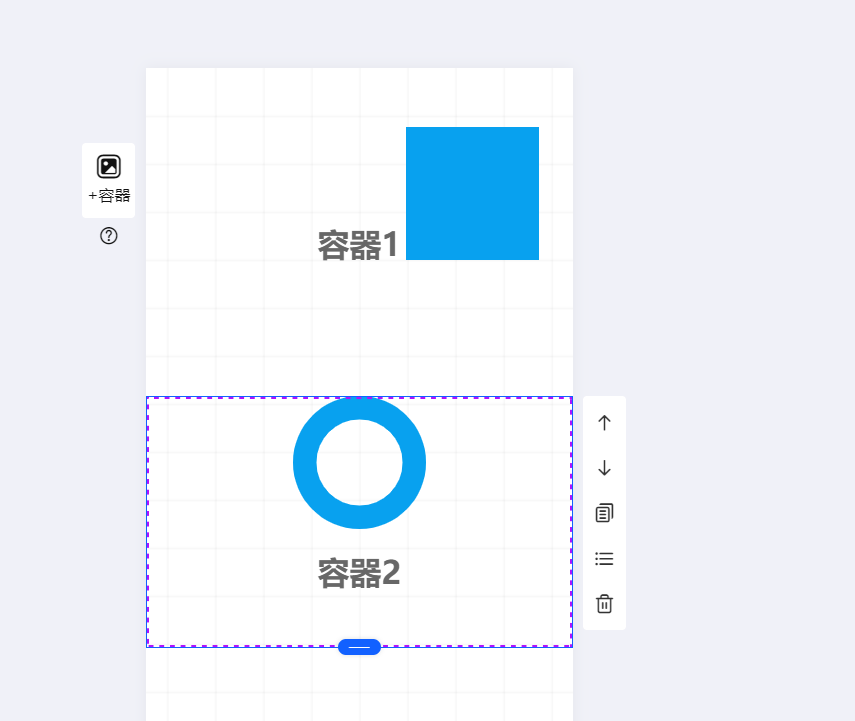Open the list icon in container toolbar

tap(604, 558)
